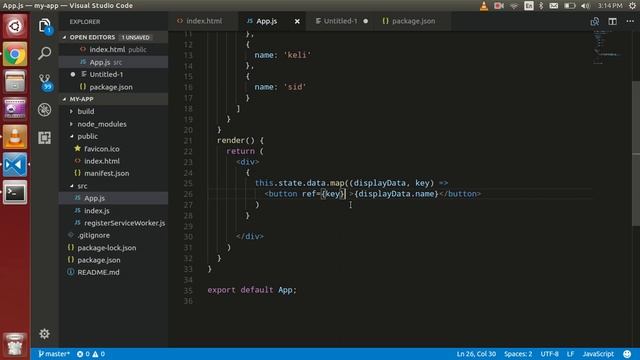The image size is (640, 360).
Task: Click the unsaved dot on the Untitled-1 tab
Action: point(366,21)
